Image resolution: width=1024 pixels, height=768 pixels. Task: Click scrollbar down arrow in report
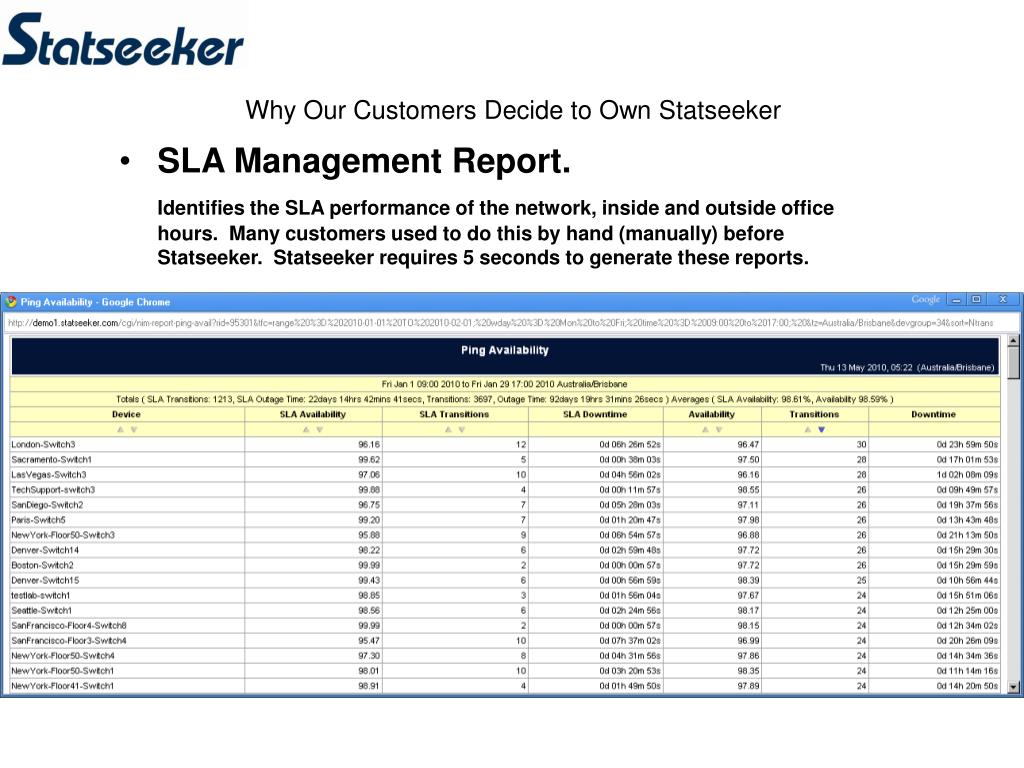pyautogui.click(x=1013, y=687)
